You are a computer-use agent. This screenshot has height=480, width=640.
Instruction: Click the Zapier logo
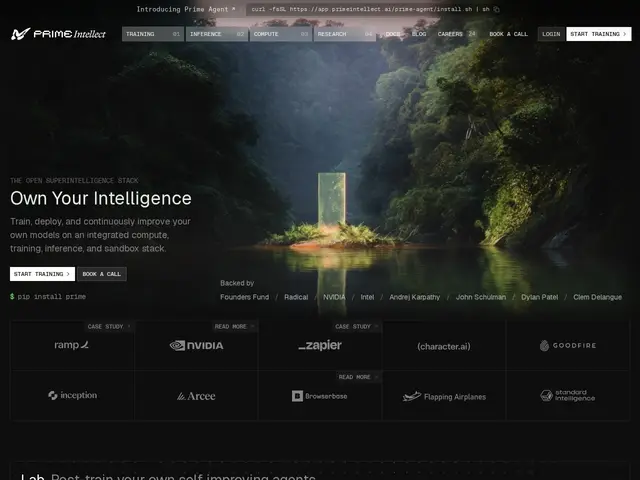pos(320,345)
